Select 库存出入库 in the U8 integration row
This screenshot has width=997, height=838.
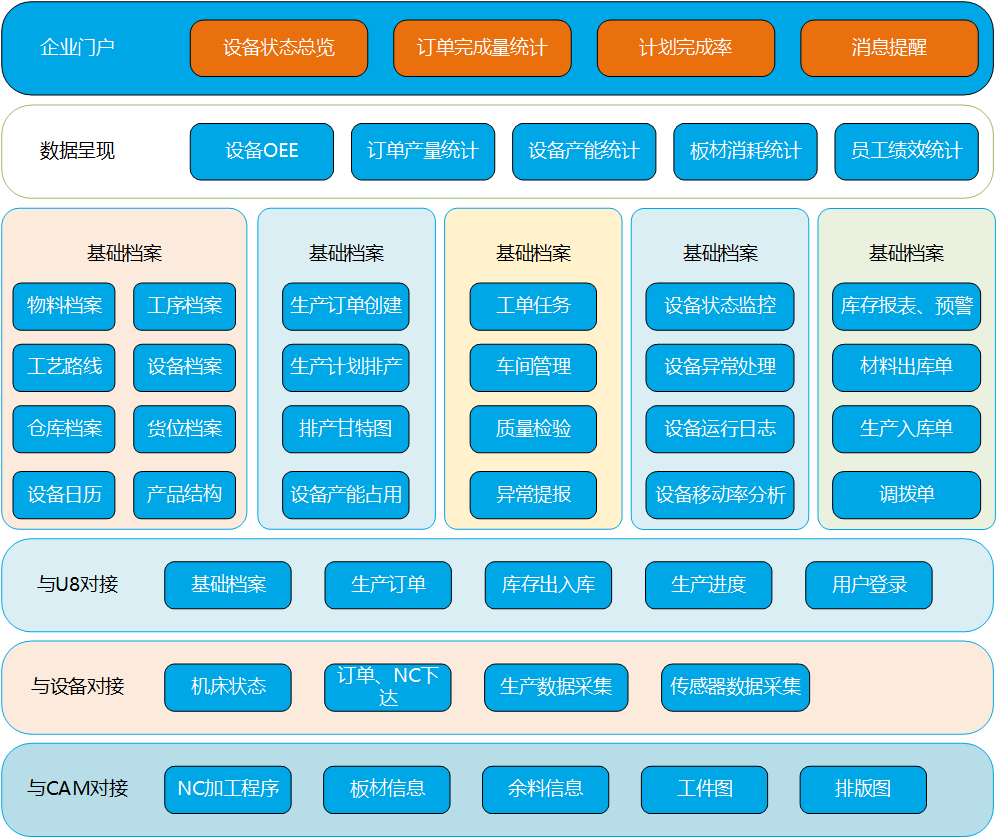point(548,585)
